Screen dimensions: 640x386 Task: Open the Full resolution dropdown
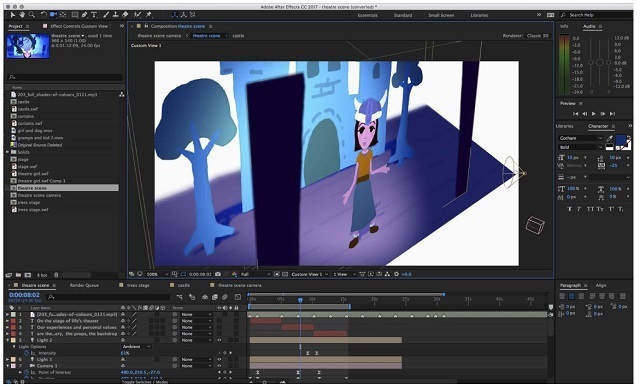[x=256, y=274]
